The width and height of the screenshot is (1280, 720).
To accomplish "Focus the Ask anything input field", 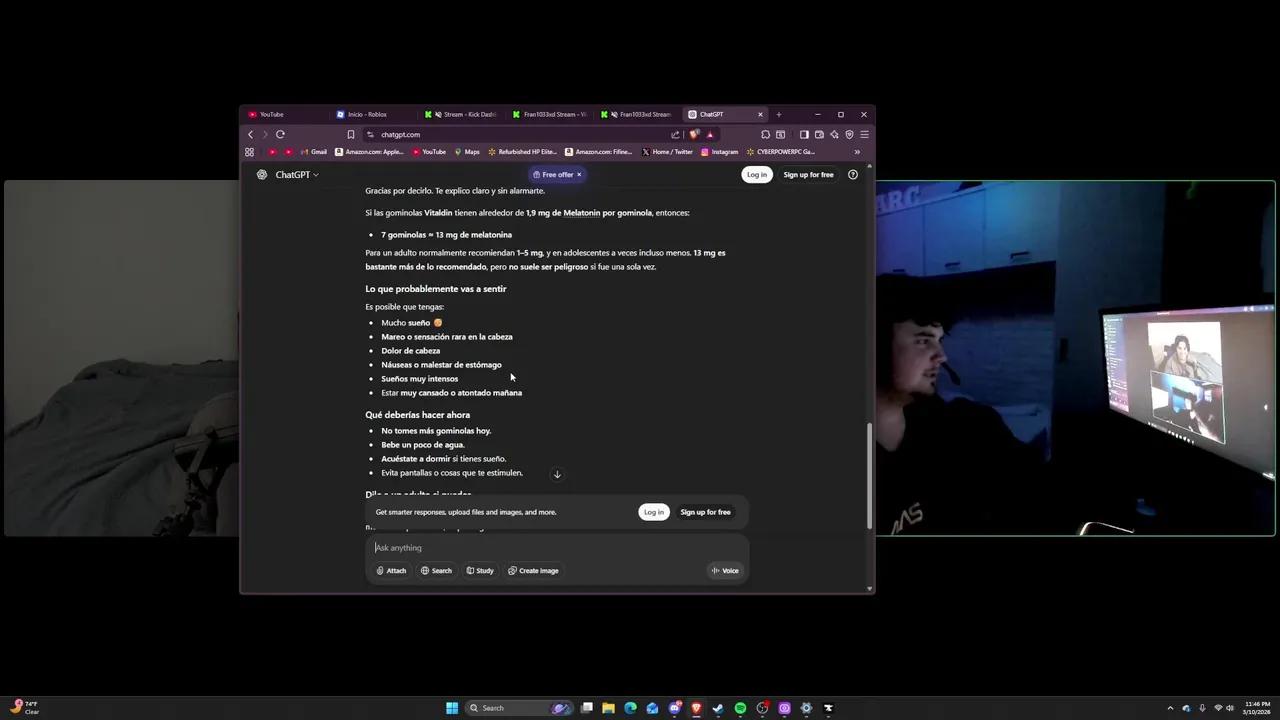I will (x=557, y=547).
